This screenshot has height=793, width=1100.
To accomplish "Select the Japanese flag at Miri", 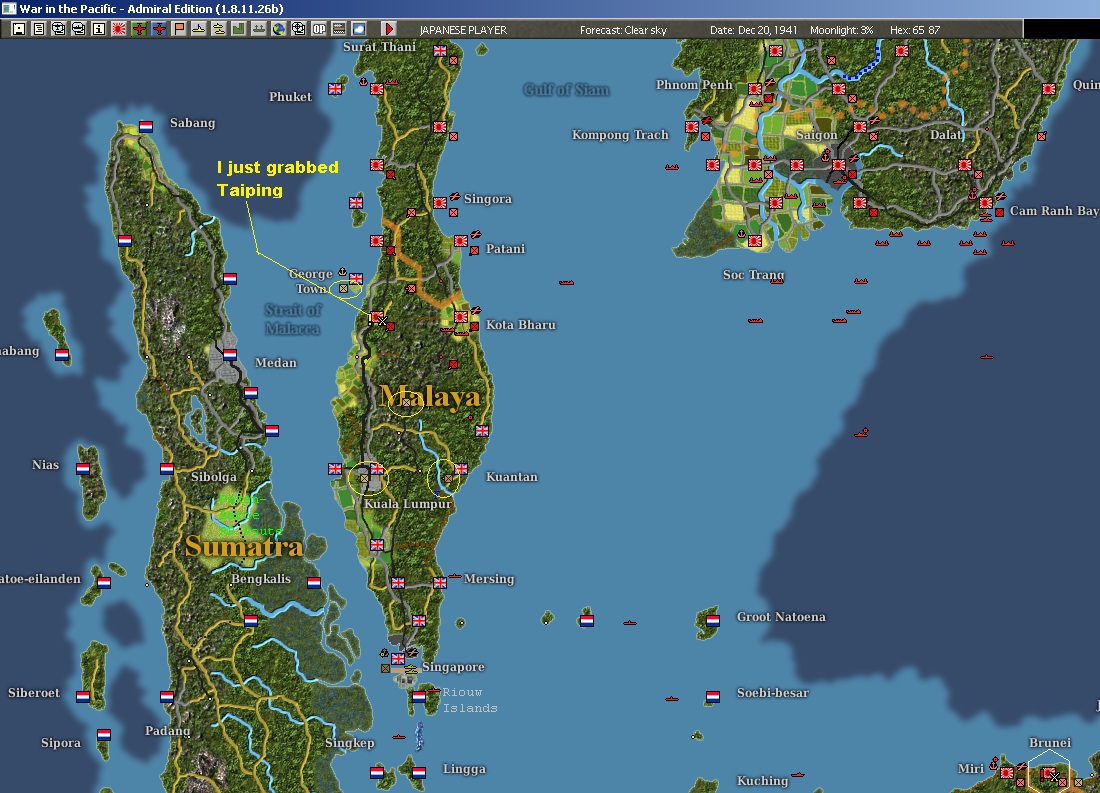I will pos(1007,773).
